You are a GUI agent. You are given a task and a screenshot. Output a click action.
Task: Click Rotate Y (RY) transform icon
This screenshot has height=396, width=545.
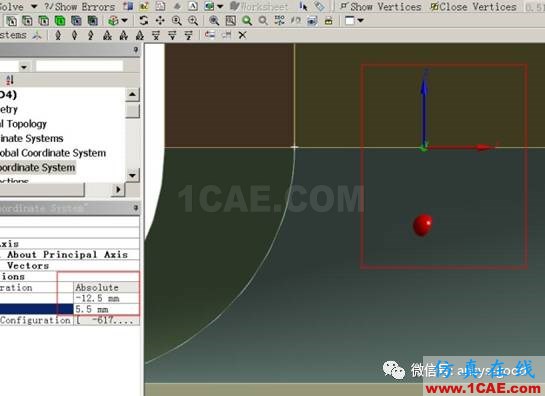pyautogui.click(x=123, y=35)
